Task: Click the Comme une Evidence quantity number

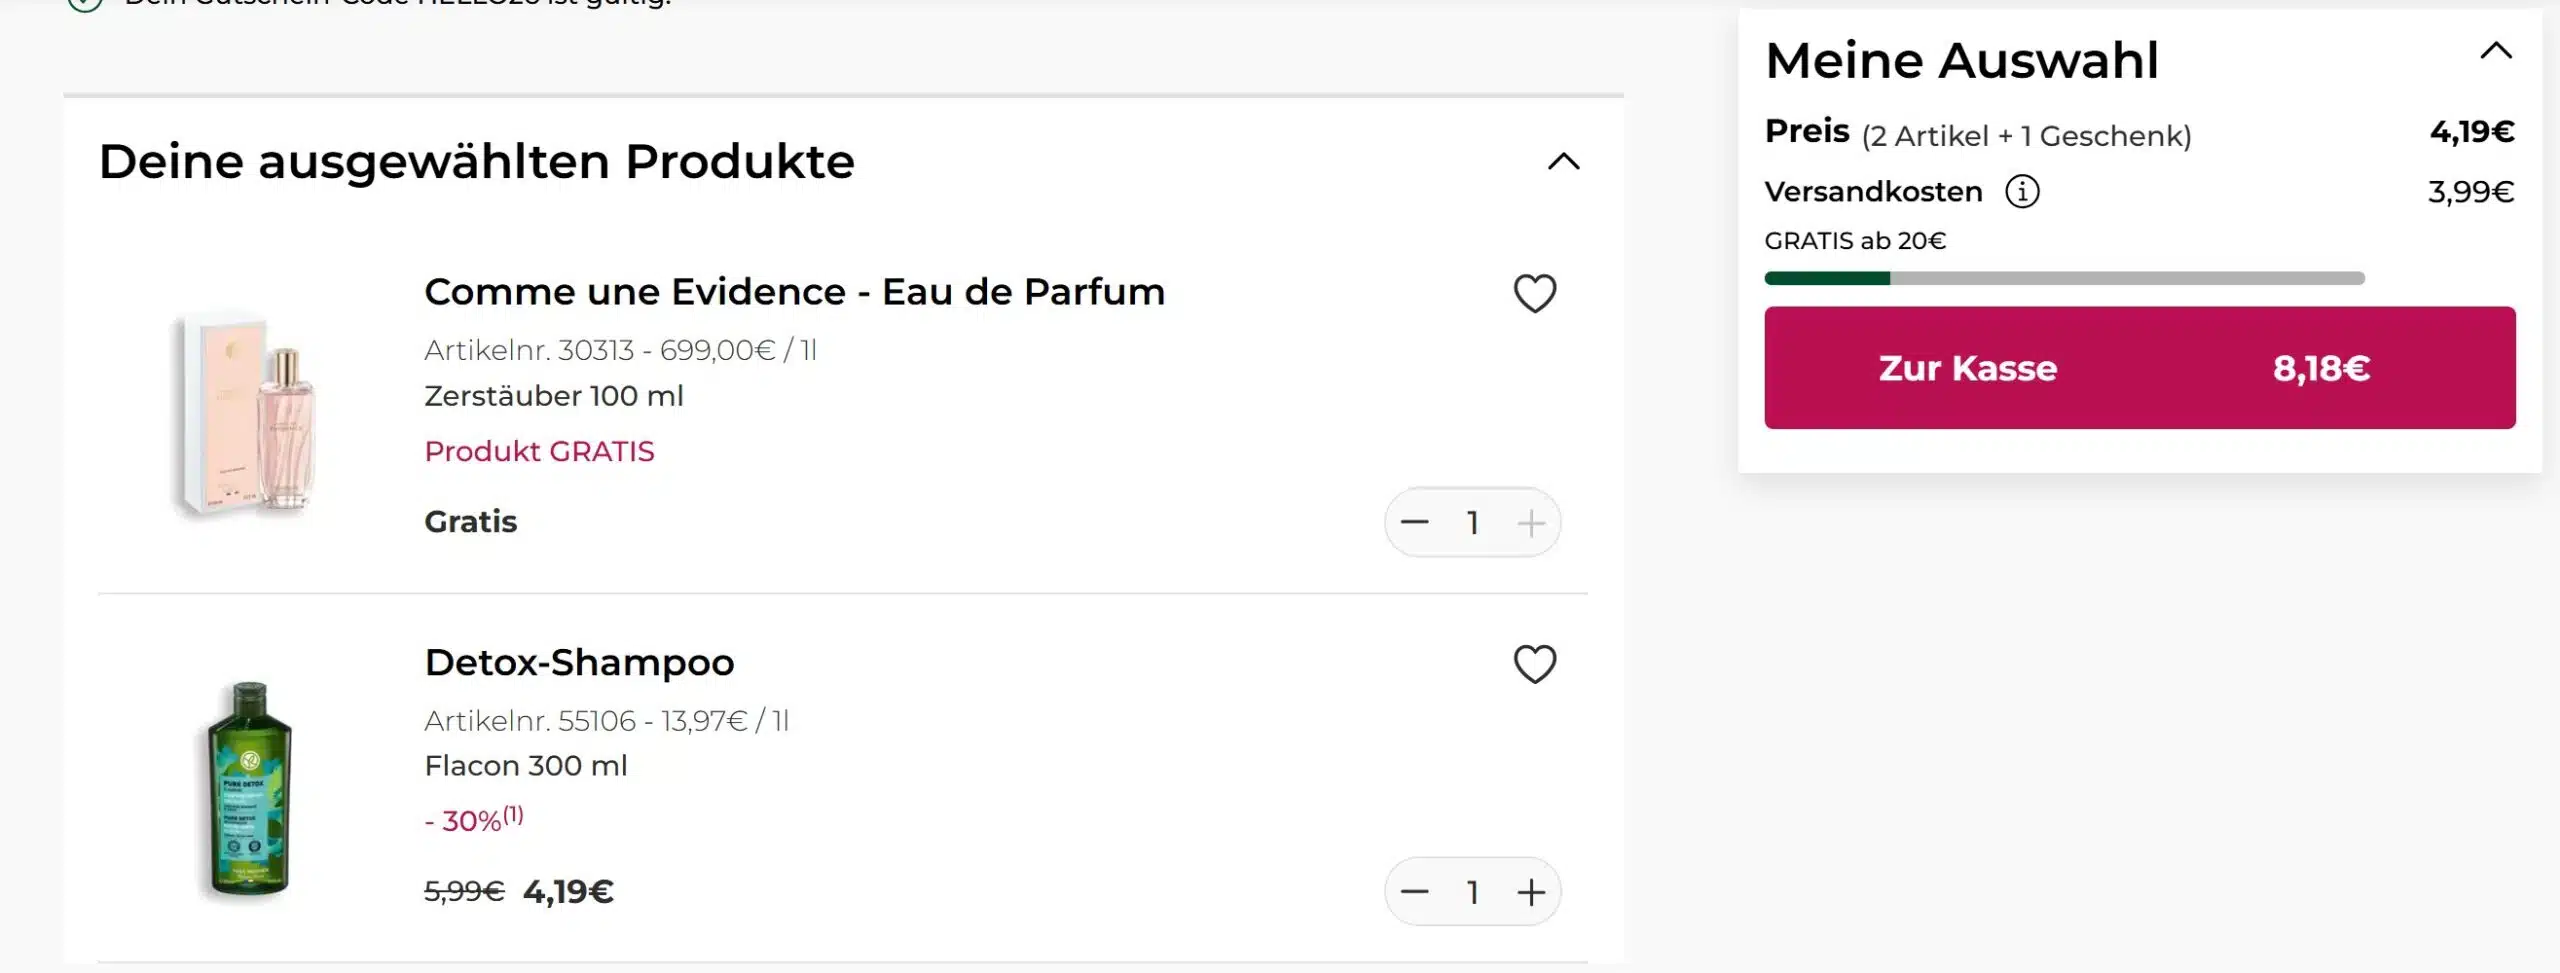Action: coord(1472,522)
